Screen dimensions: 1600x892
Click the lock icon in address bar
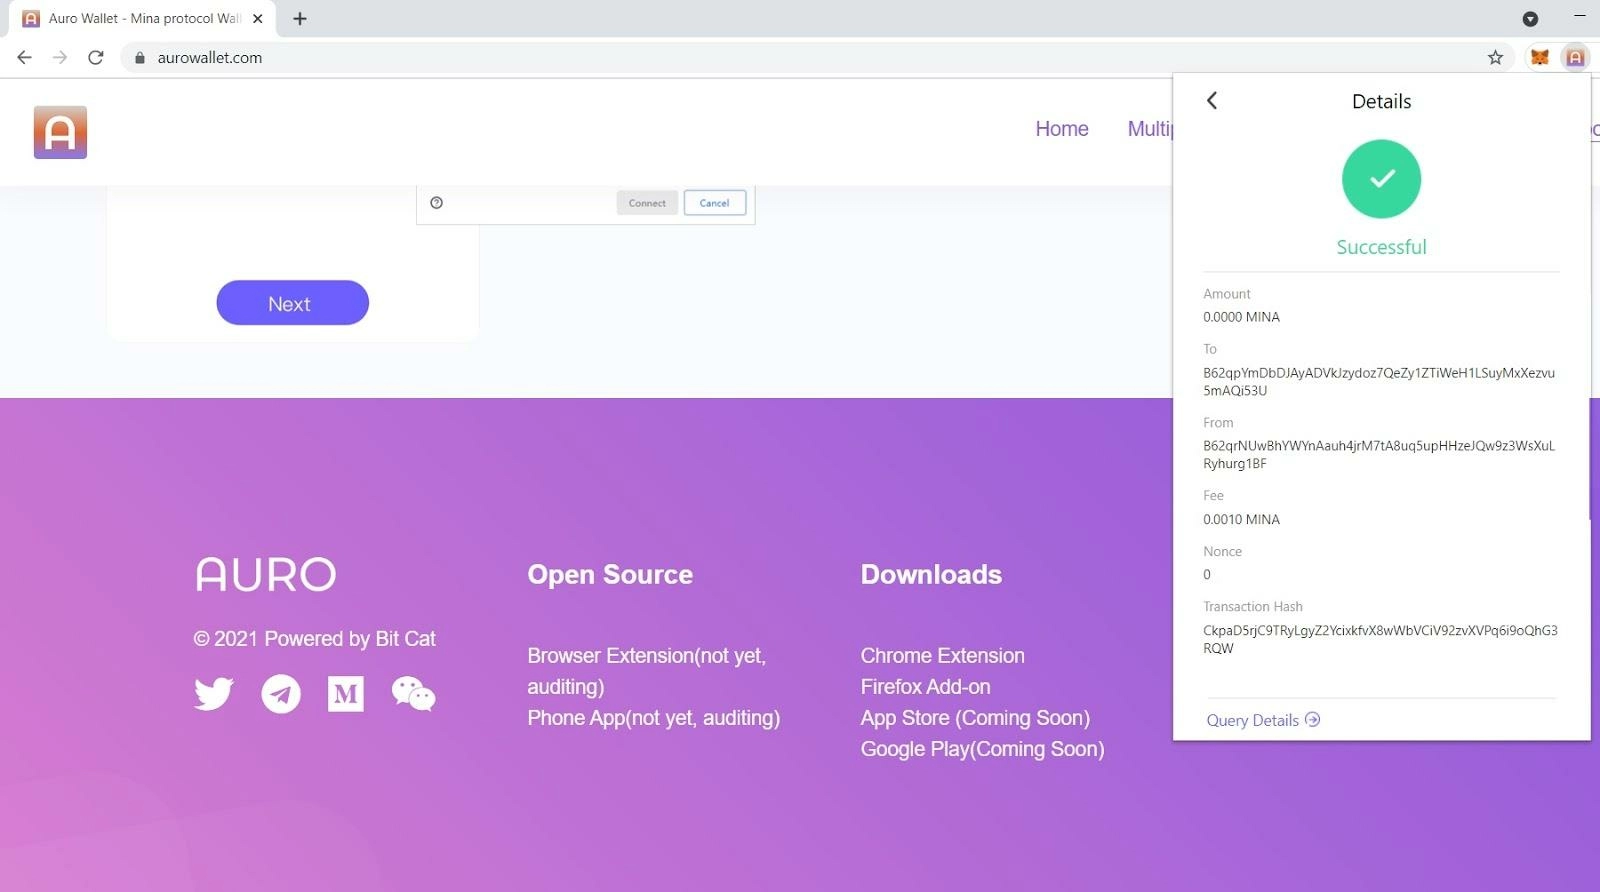(x=140, y=58)
